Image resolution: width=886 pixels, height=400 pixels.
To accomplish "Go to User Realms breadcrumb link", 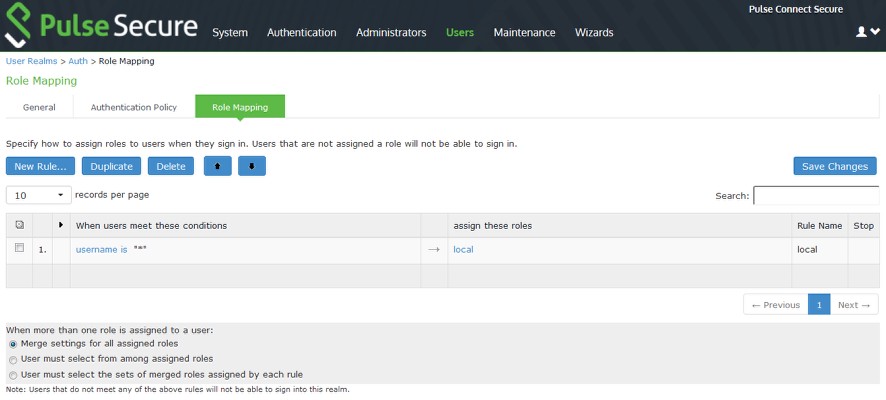I will click(33, 61).
